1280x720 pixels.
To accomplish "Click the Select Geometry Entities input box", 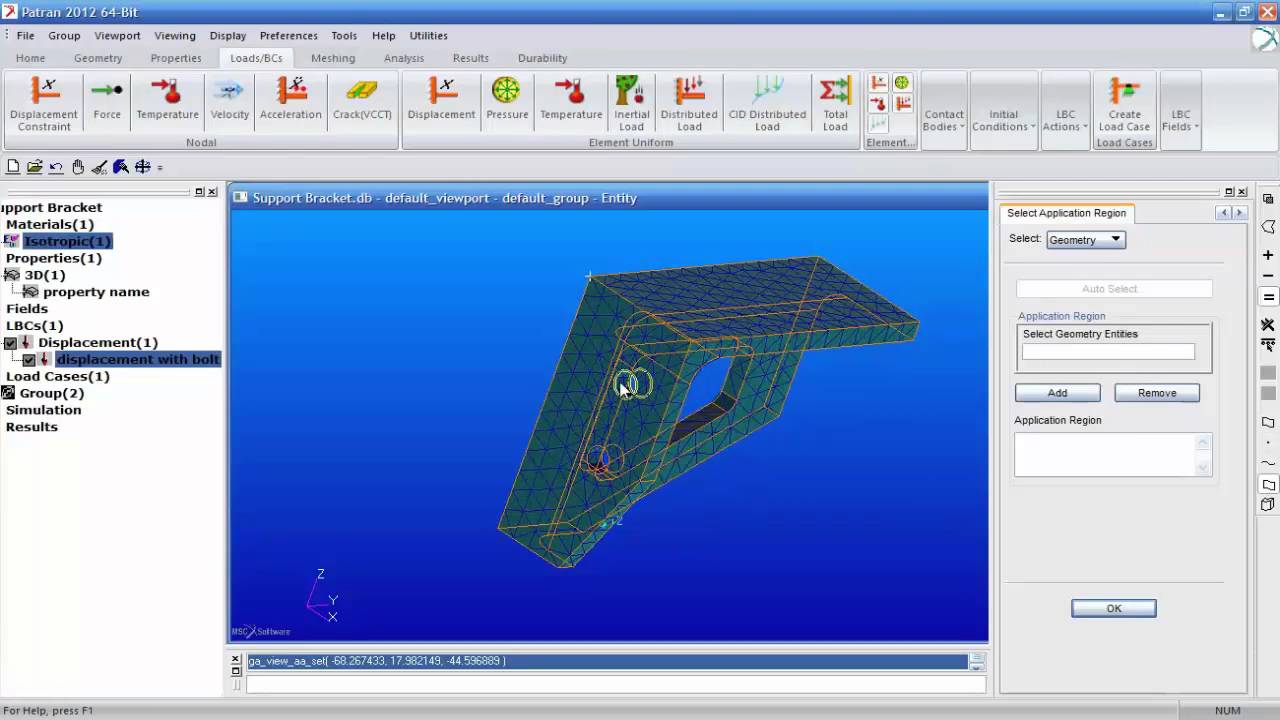I will [1108, 351].
